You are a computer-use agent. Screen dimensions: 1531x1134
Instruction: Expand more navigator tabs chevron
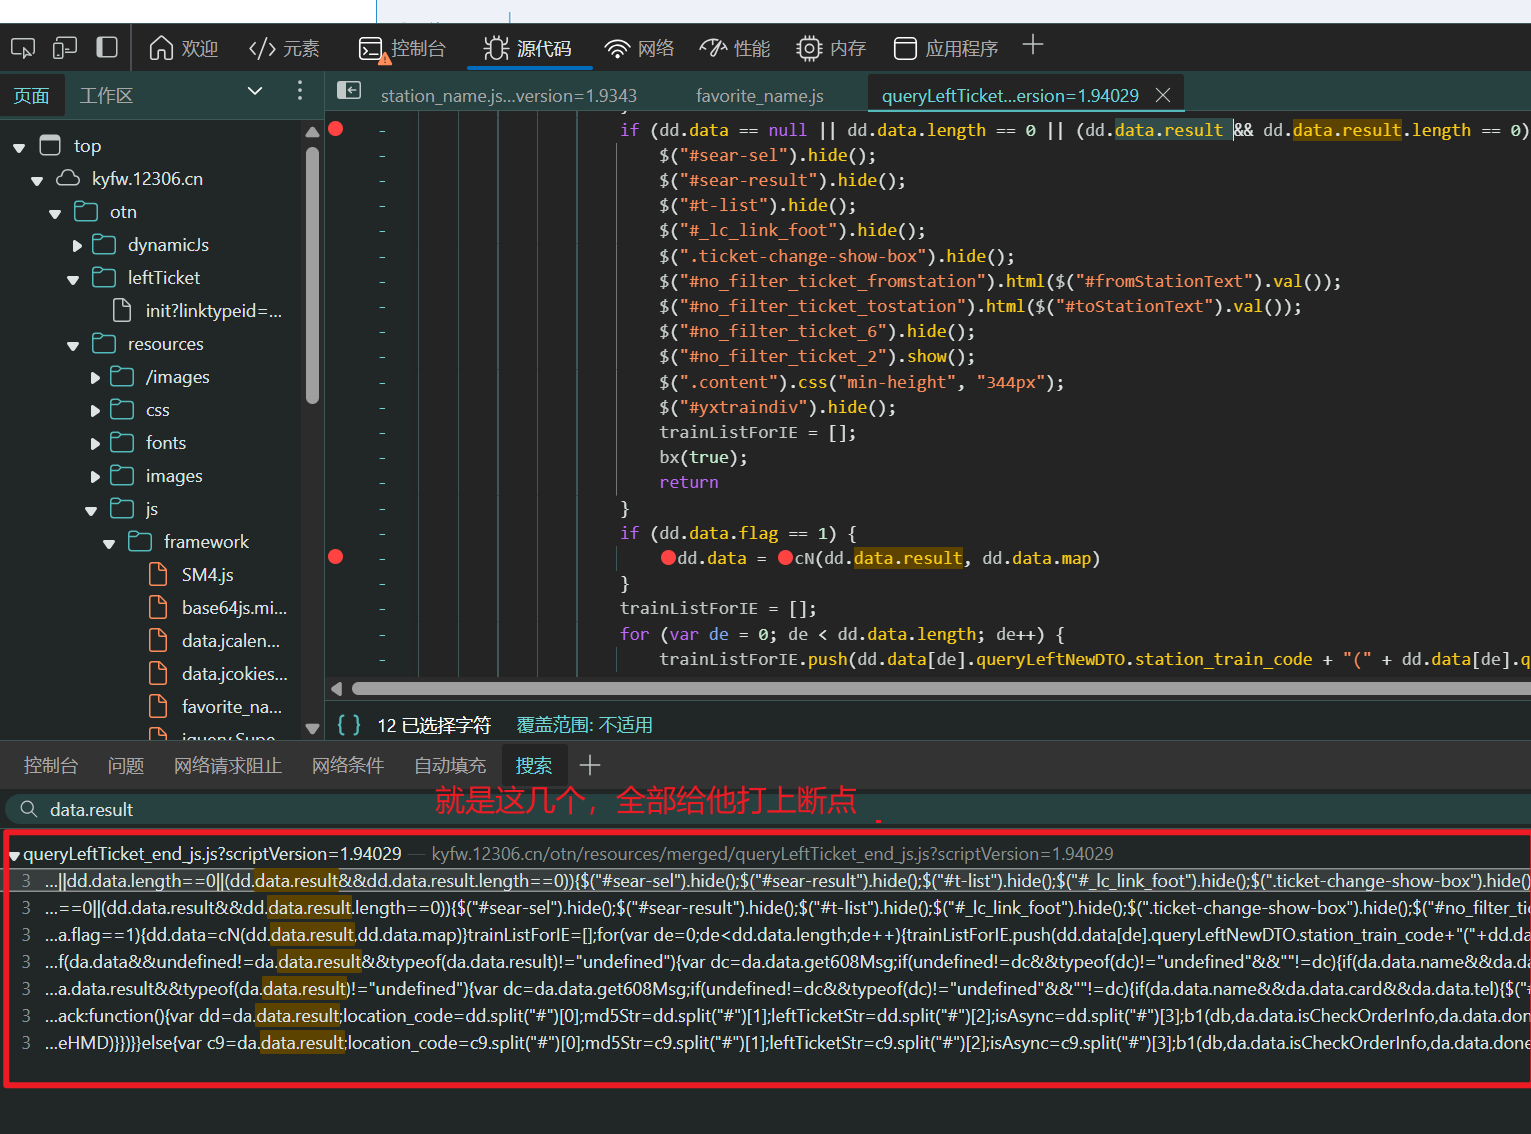[255, 91]
